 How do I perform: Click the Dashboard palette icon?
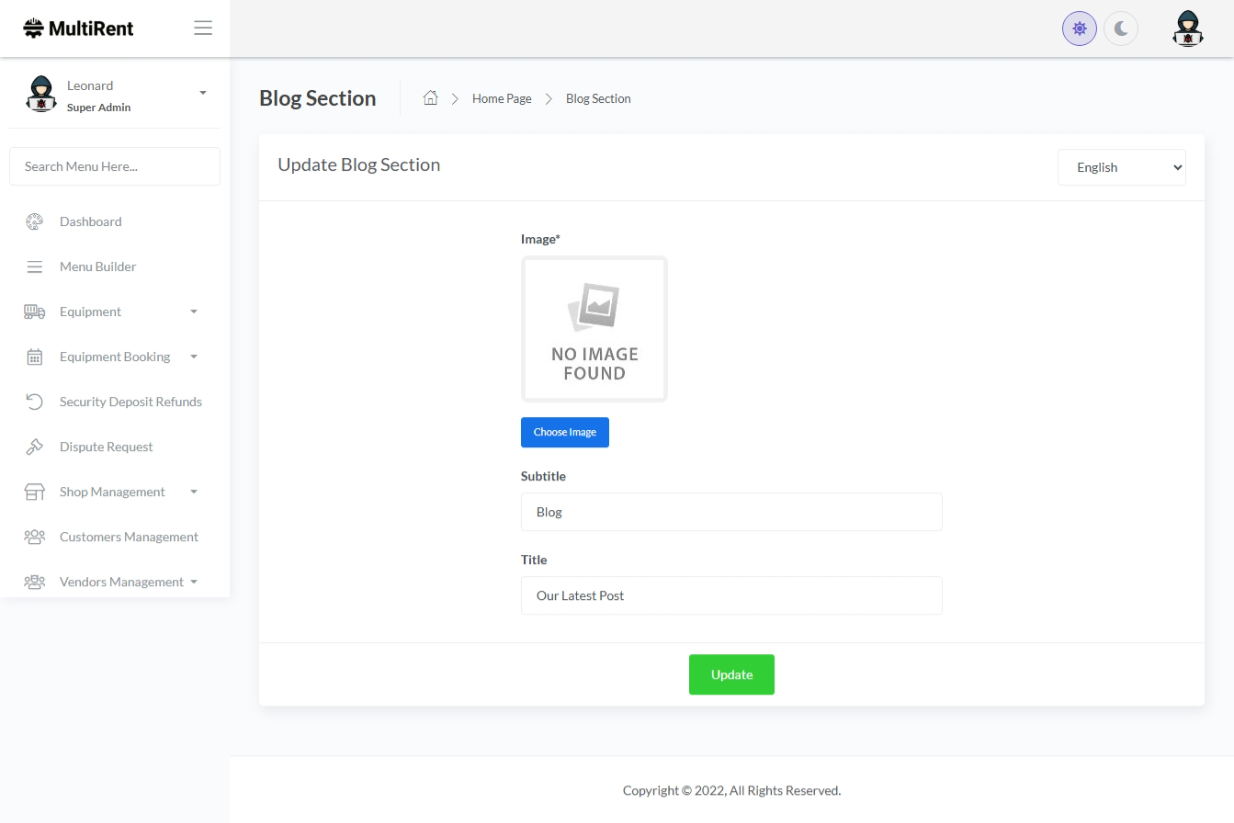tap(34, 222)
